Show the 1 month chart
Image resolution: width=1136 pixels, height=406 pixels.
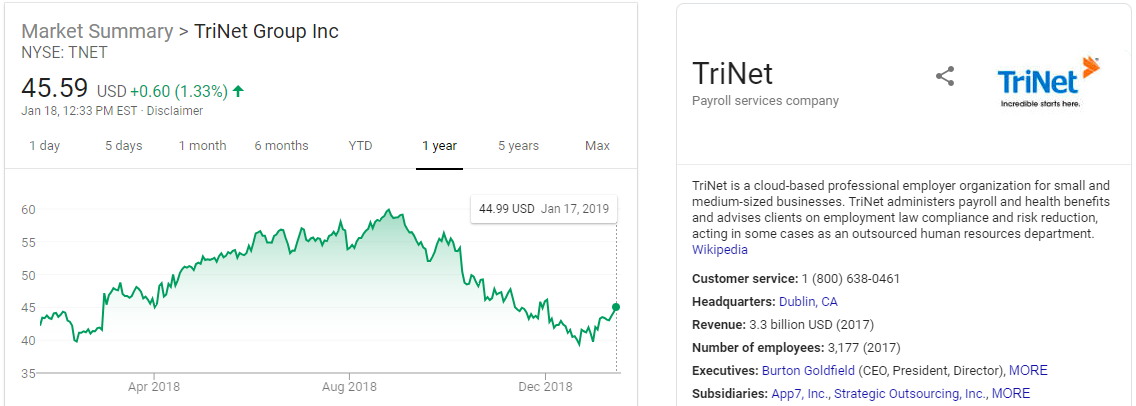click(x=202, y=146)
